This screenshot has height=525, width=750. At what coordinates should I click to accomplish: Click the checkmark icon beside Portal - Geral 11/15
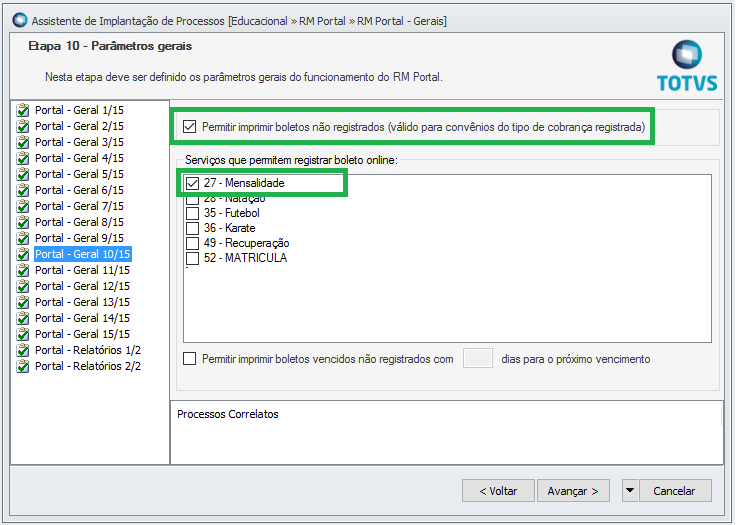click(x=22, y=271)
